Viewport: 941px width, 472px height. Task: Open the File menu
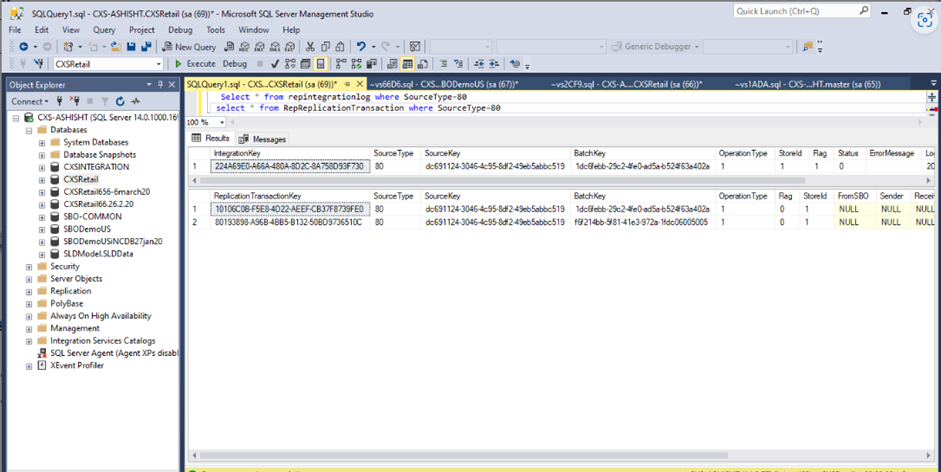[15, 29]
